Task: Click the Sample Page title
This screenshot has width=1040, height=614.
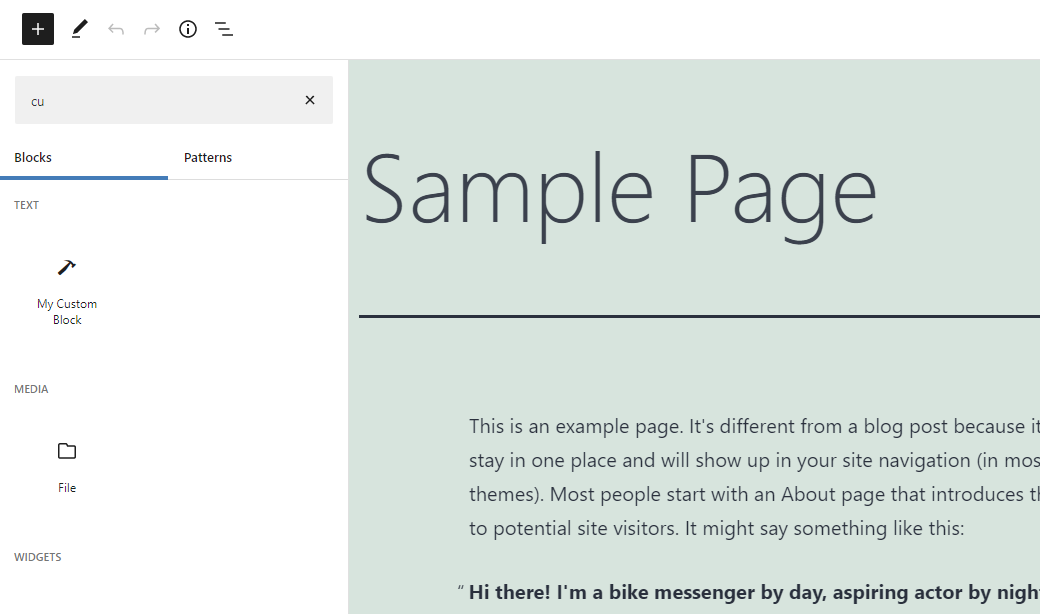Action: coord(620,192)
